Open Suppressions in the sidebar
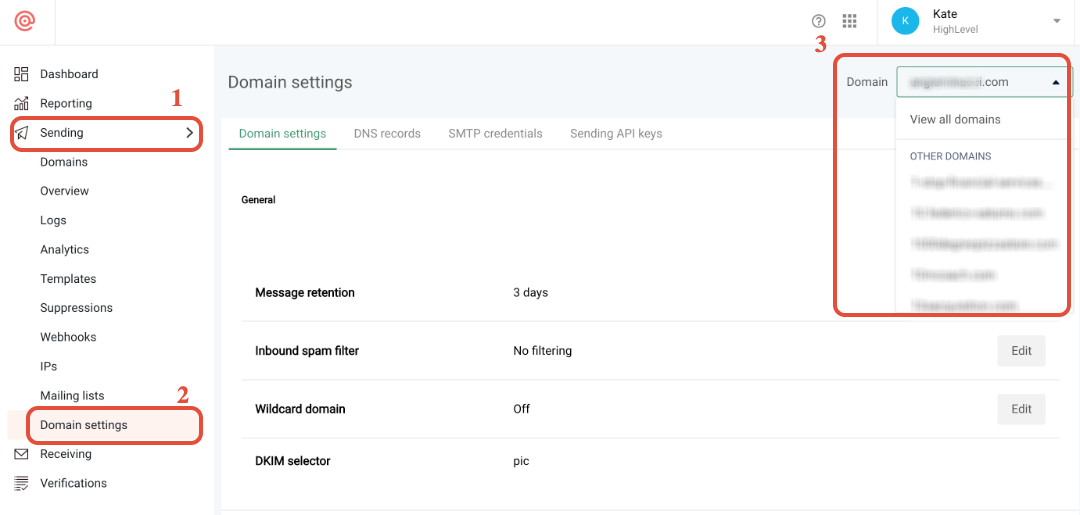This screenshot has width=1080, height=515. [76, 308]
